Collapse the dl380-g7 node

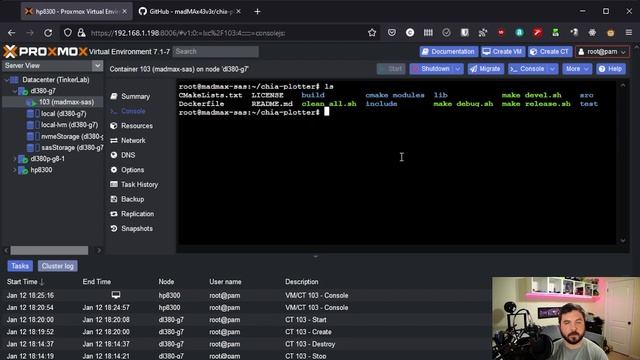[x=15, y=91]
